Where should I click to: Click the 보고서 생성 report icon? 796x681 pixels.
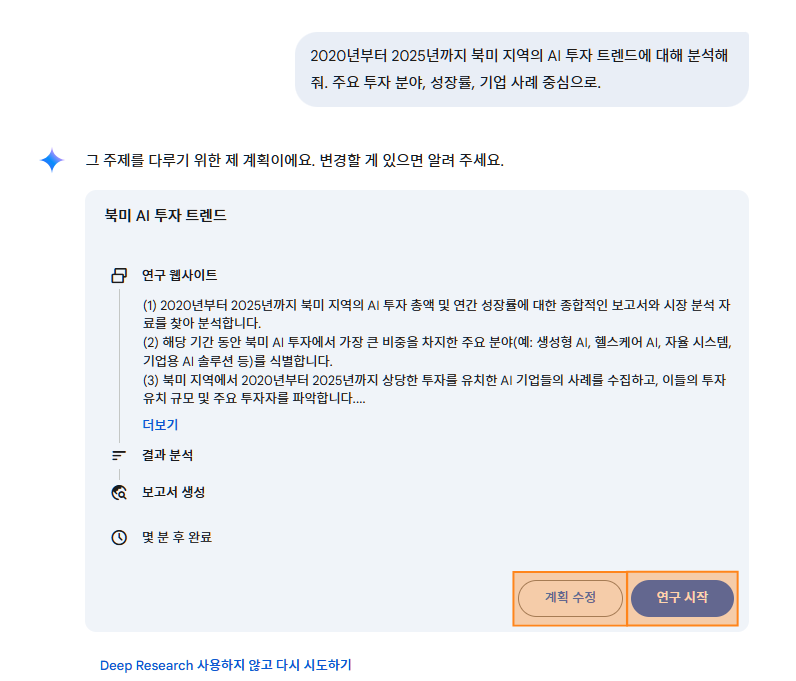coord(119,492)
